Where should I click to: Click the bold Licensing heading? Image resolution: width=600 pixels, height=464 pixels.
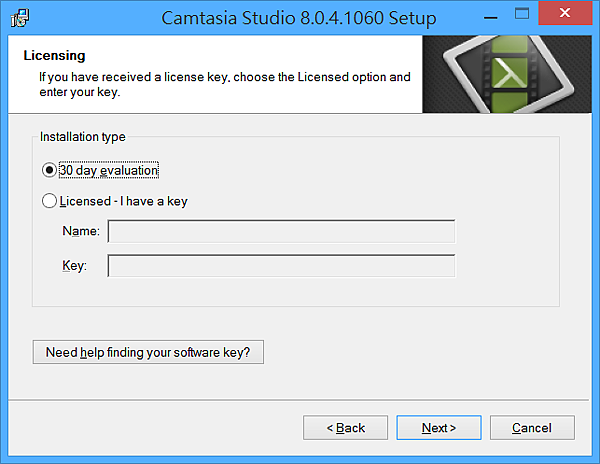coord(54,56)
